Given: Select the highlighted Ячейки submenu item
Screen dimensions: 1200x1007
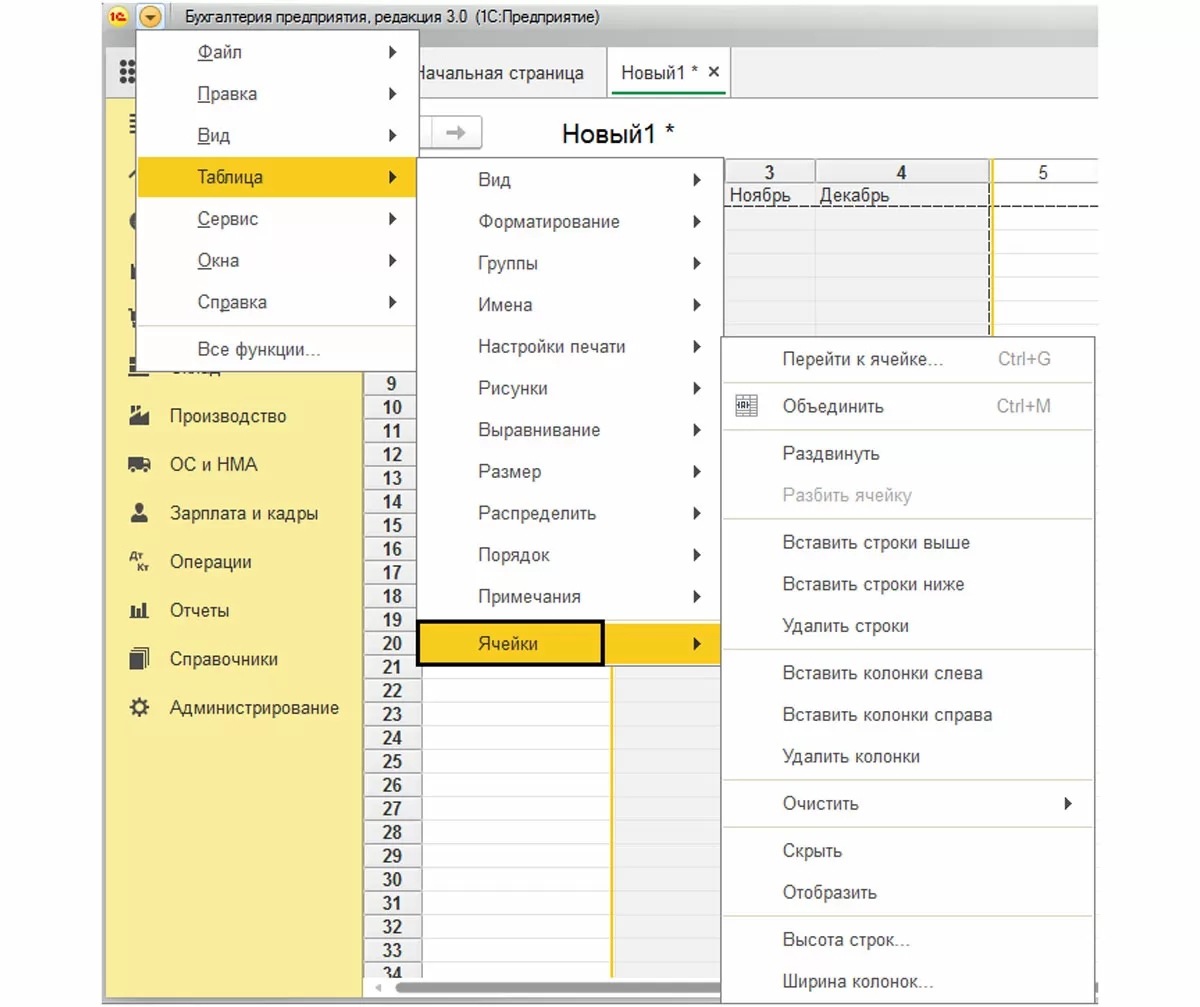Looking at the screenshot, I should coord(570,644).
